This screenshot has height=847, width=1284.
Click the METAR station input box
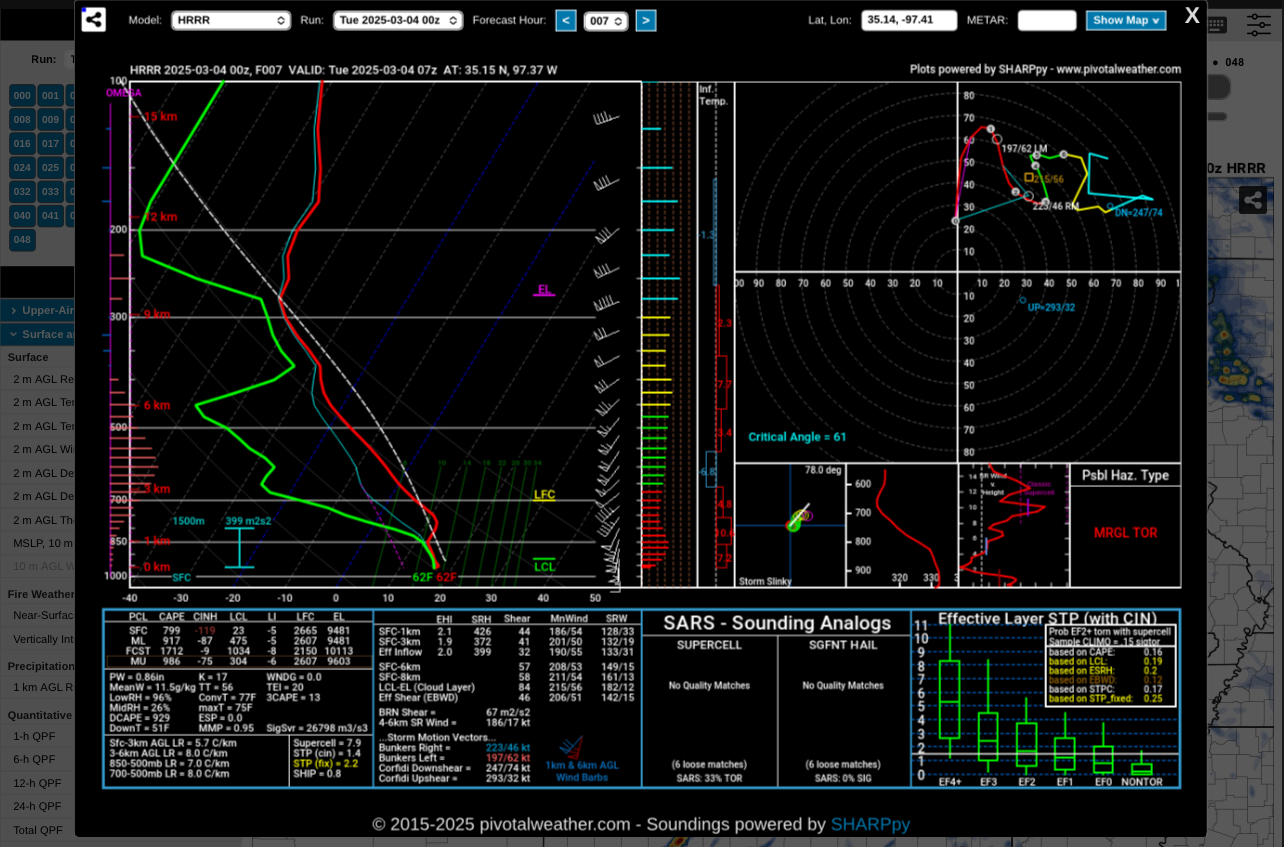tap(1047, 20)
